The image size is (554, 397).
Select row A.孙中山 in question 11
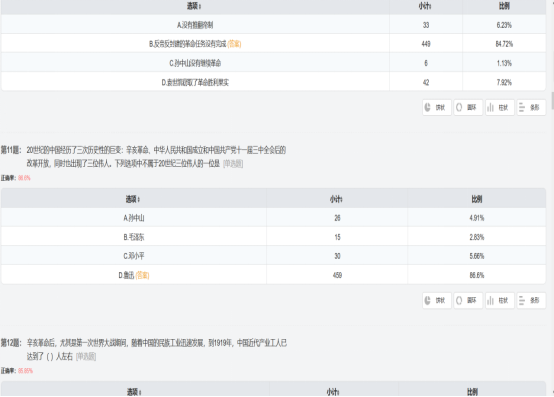coord(273,218)
